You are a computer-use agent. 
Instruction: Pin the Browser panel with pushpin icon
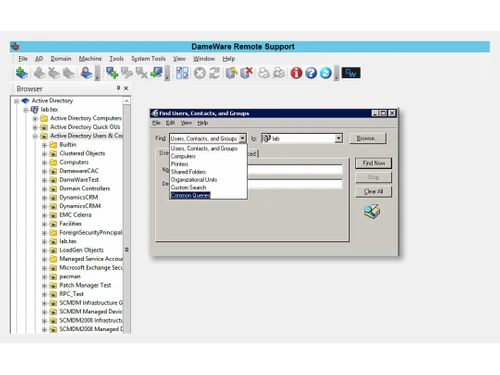(118, 88)
